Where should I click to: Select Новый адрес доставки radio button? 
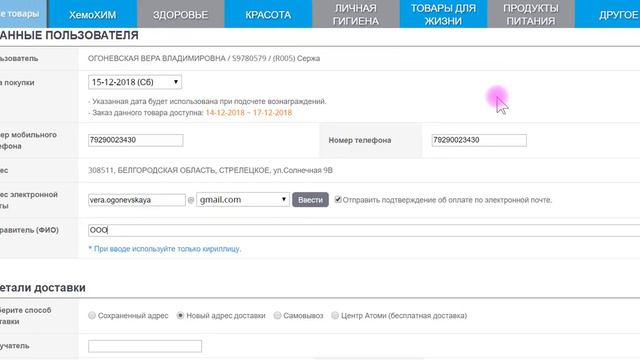pos(180,316)
